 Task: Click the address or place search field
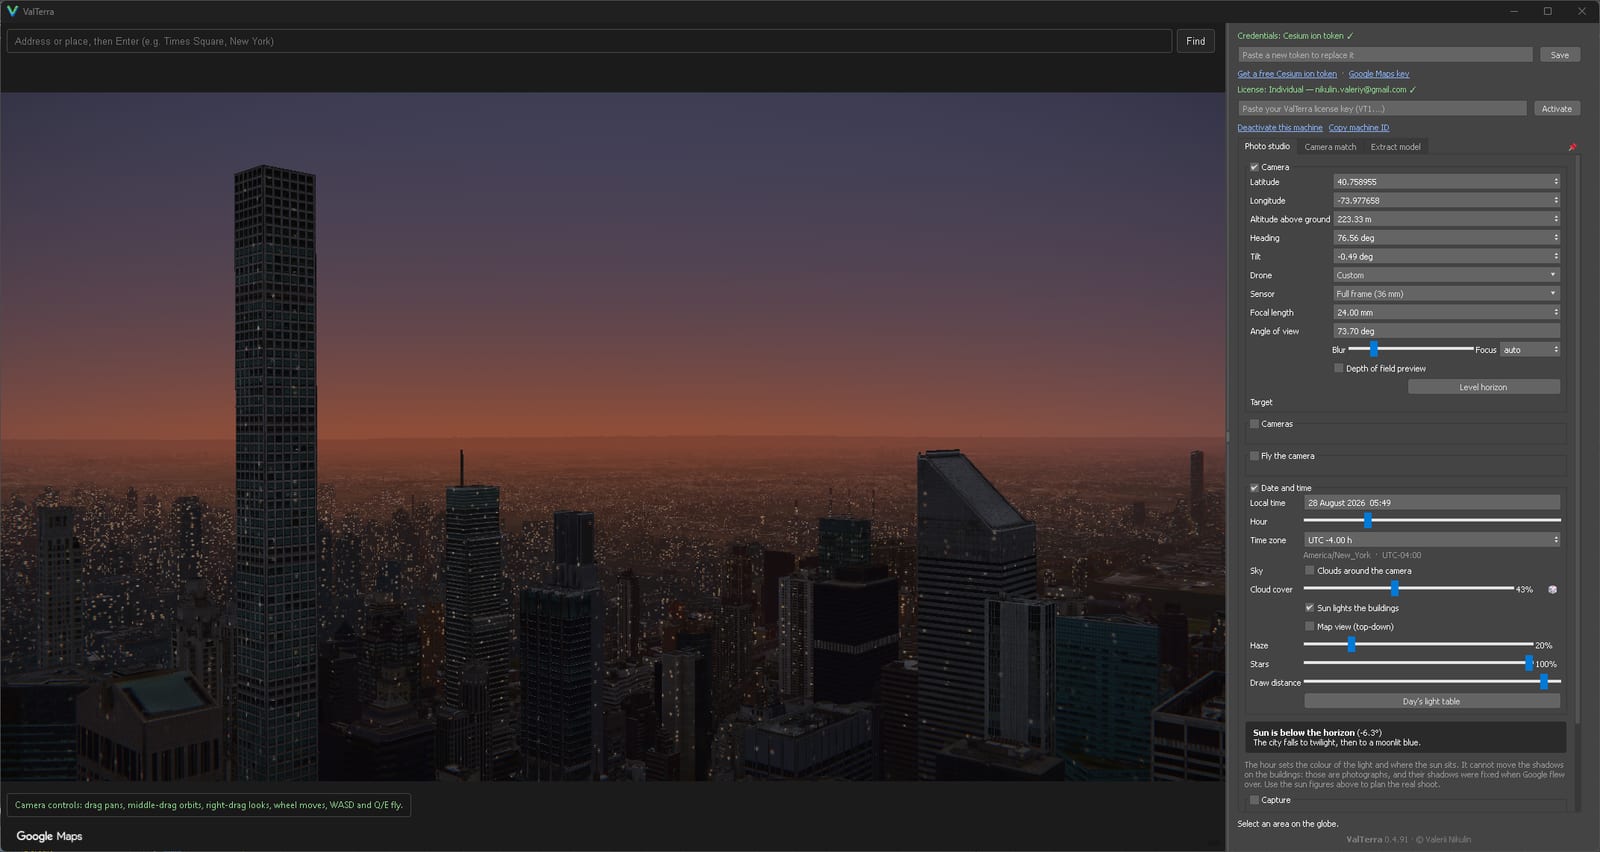[589, 41]
